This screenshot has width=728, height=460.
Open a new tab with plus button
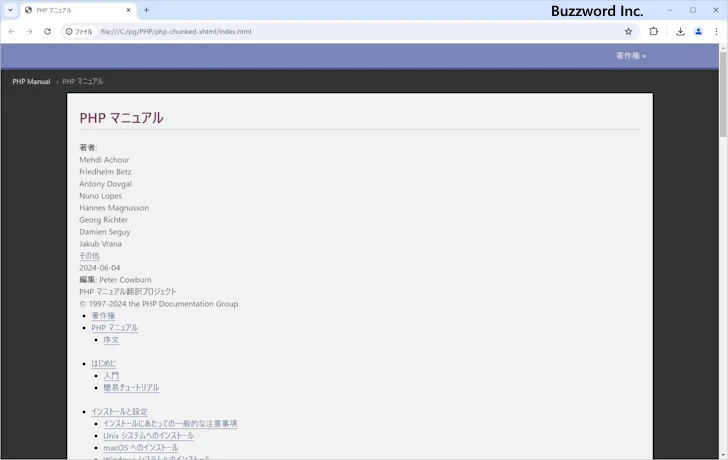point(146,10)
